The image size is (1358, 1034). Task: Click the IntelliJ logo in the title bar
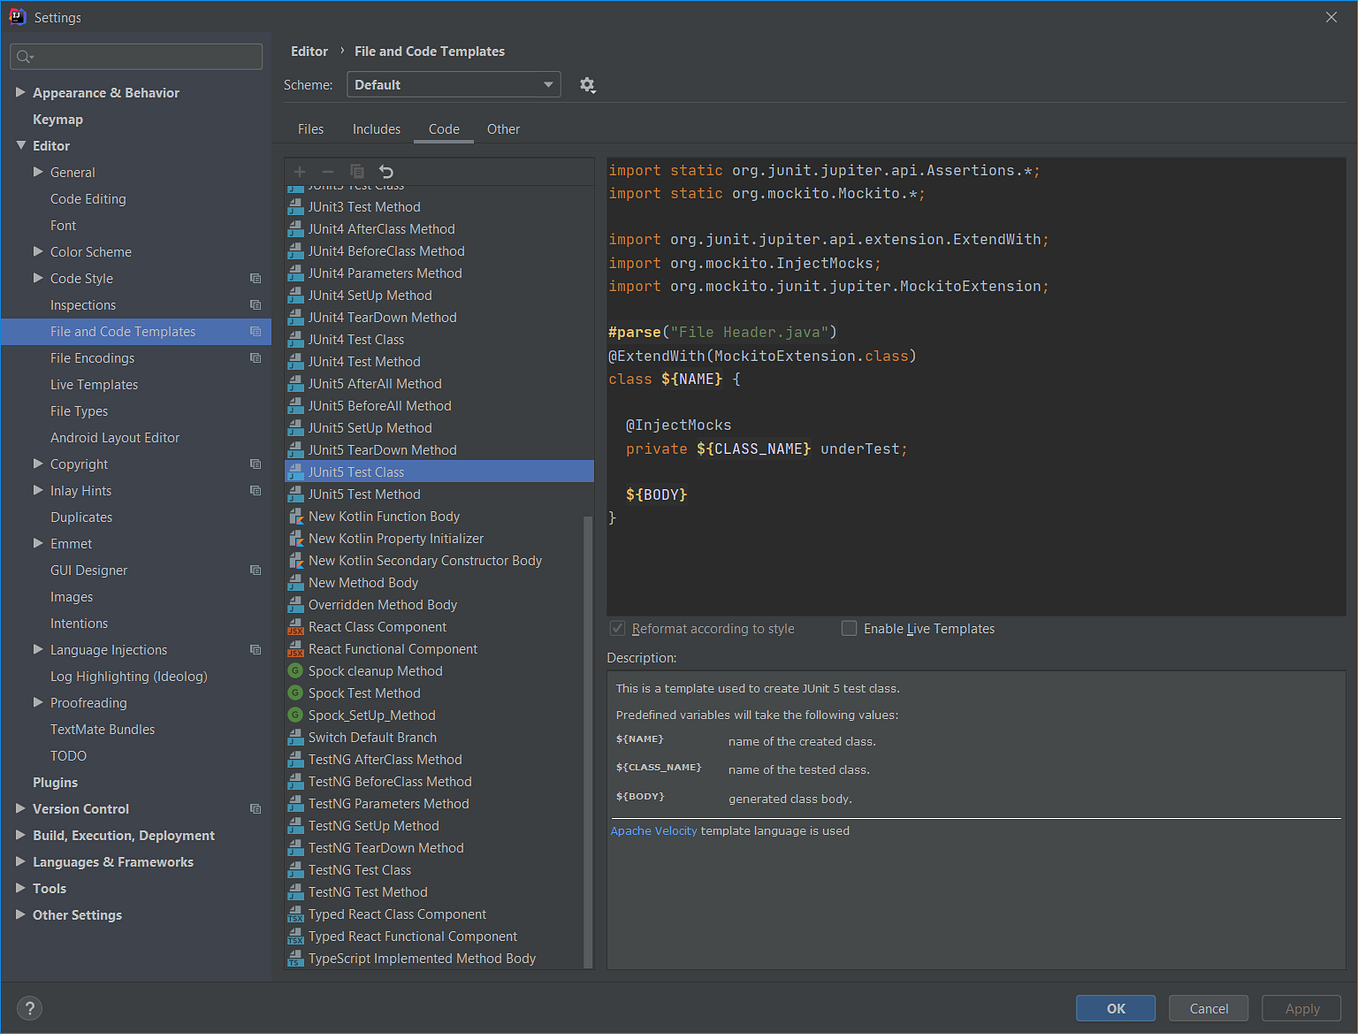16,16
